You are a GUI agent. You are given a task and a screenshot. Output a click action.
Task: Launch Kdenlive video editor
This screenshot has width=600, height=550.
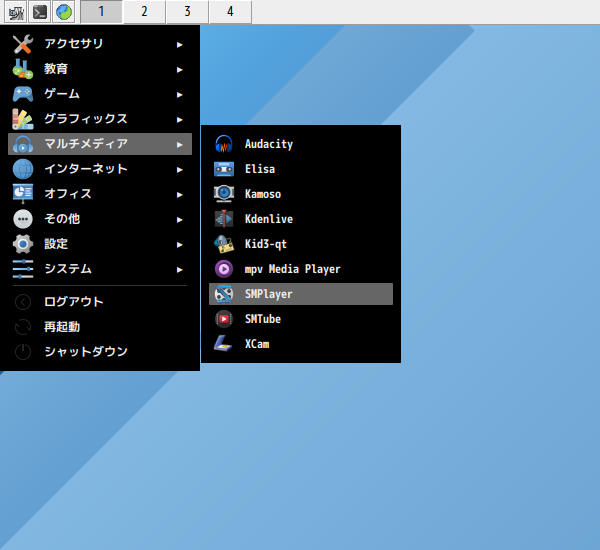[301, 219]
